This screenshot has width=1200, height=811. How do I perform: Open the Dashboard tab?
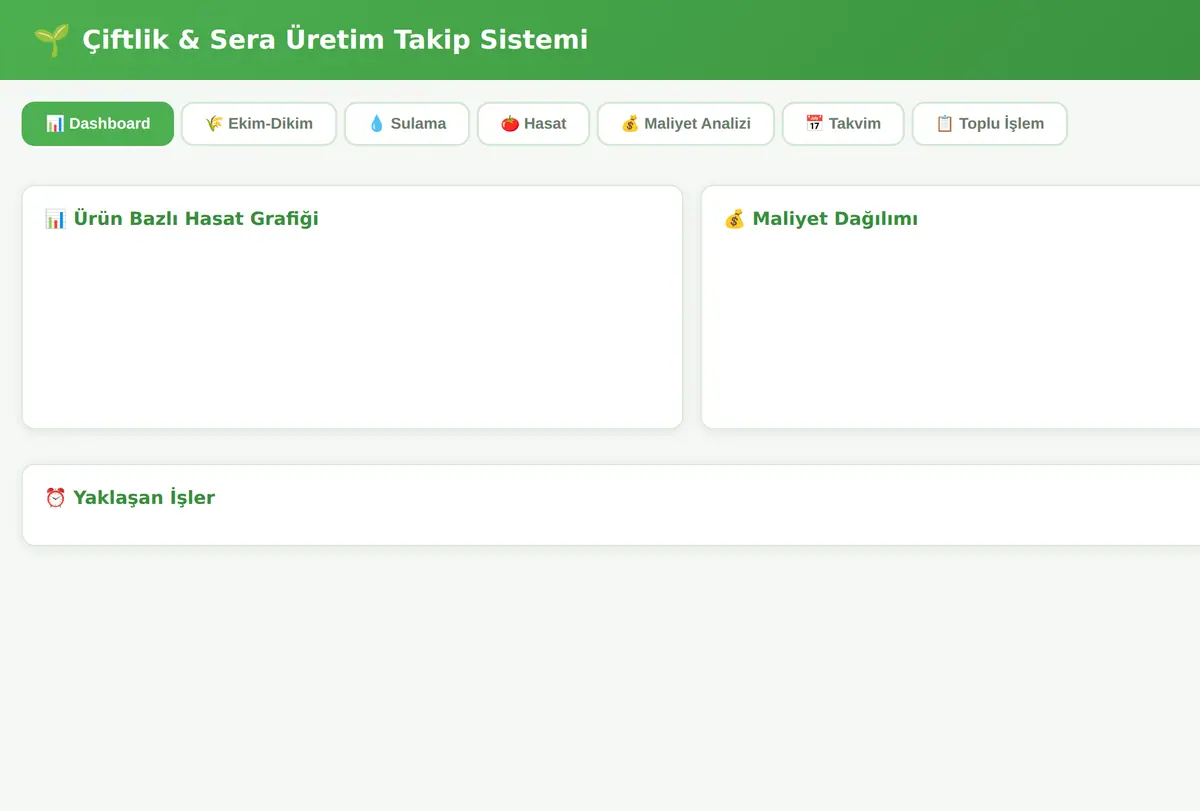(98, 124)
